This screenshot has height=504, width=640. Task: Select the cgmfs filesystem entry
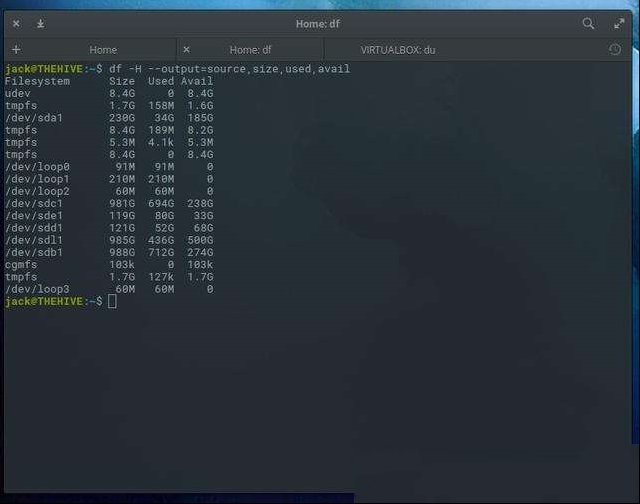pyautogui.click(x=21, y=265)
